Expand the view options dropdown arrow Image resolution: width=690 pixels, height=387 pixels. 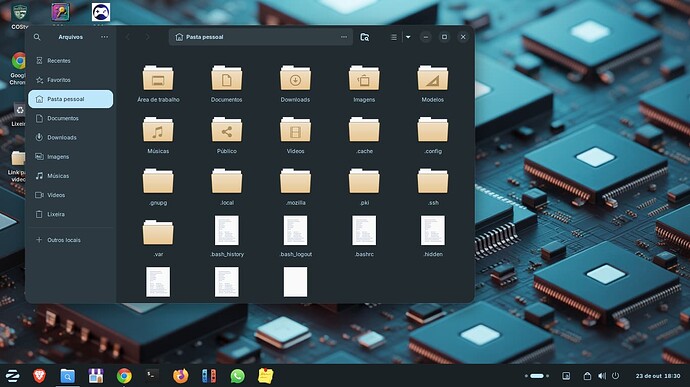(408, 37)
